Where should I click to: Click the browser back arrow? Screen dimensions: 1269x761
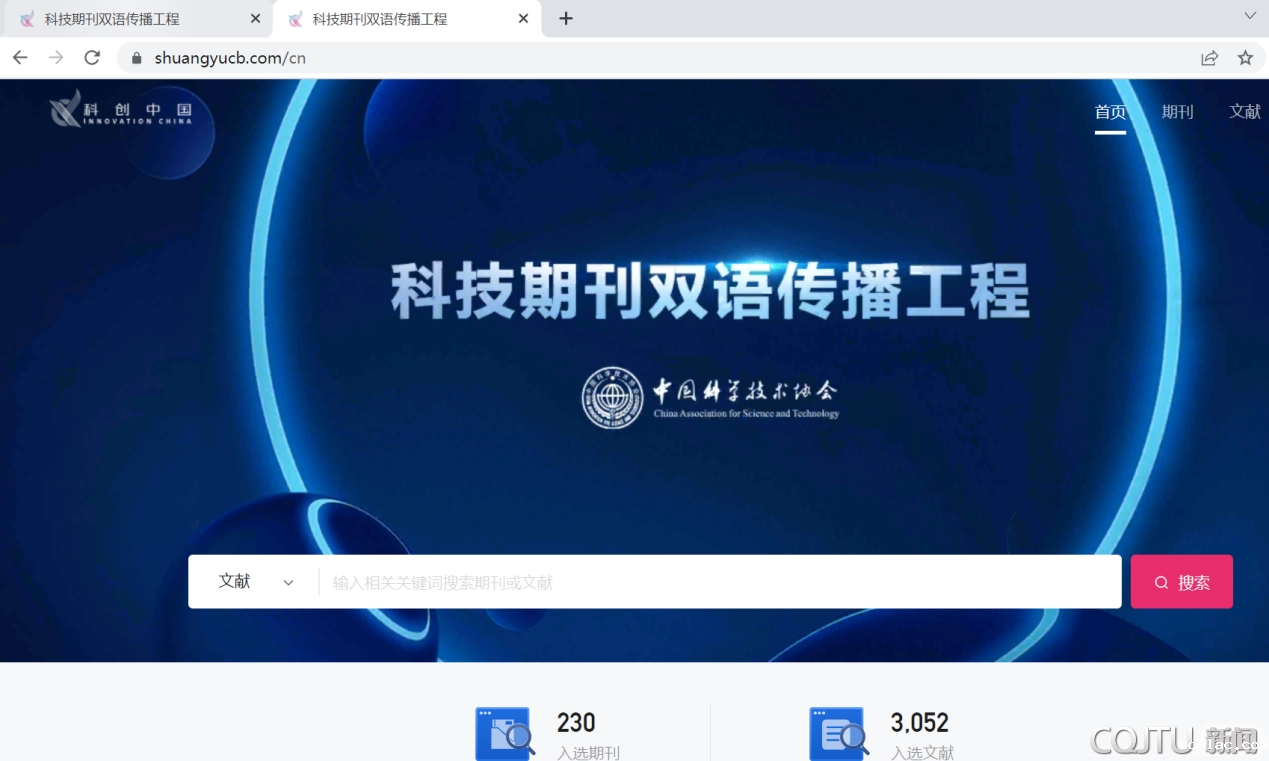[20, 58]
